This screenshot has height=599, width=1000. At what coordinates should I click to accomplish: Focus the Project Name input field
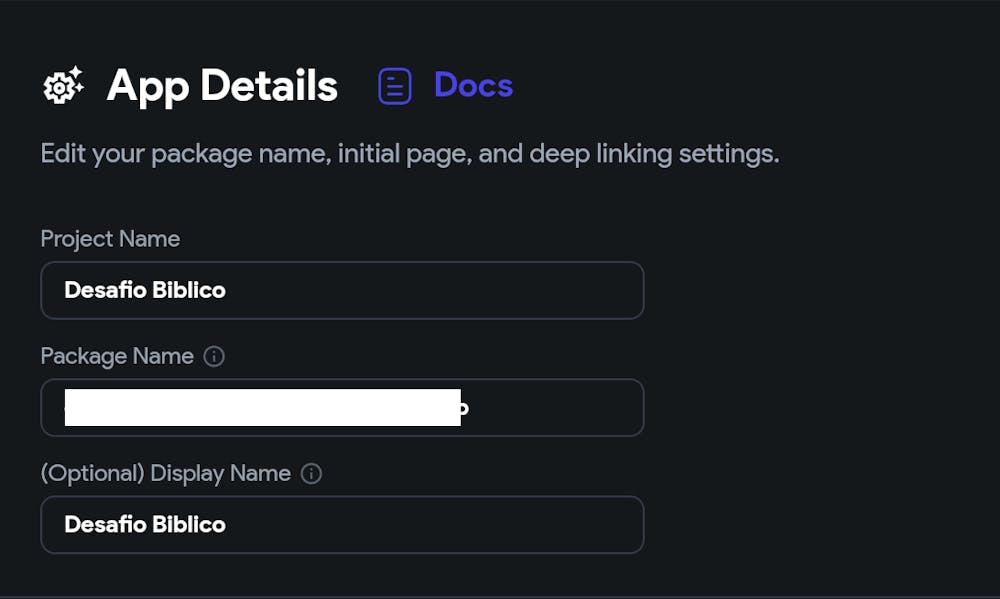[x=342, y=290]
